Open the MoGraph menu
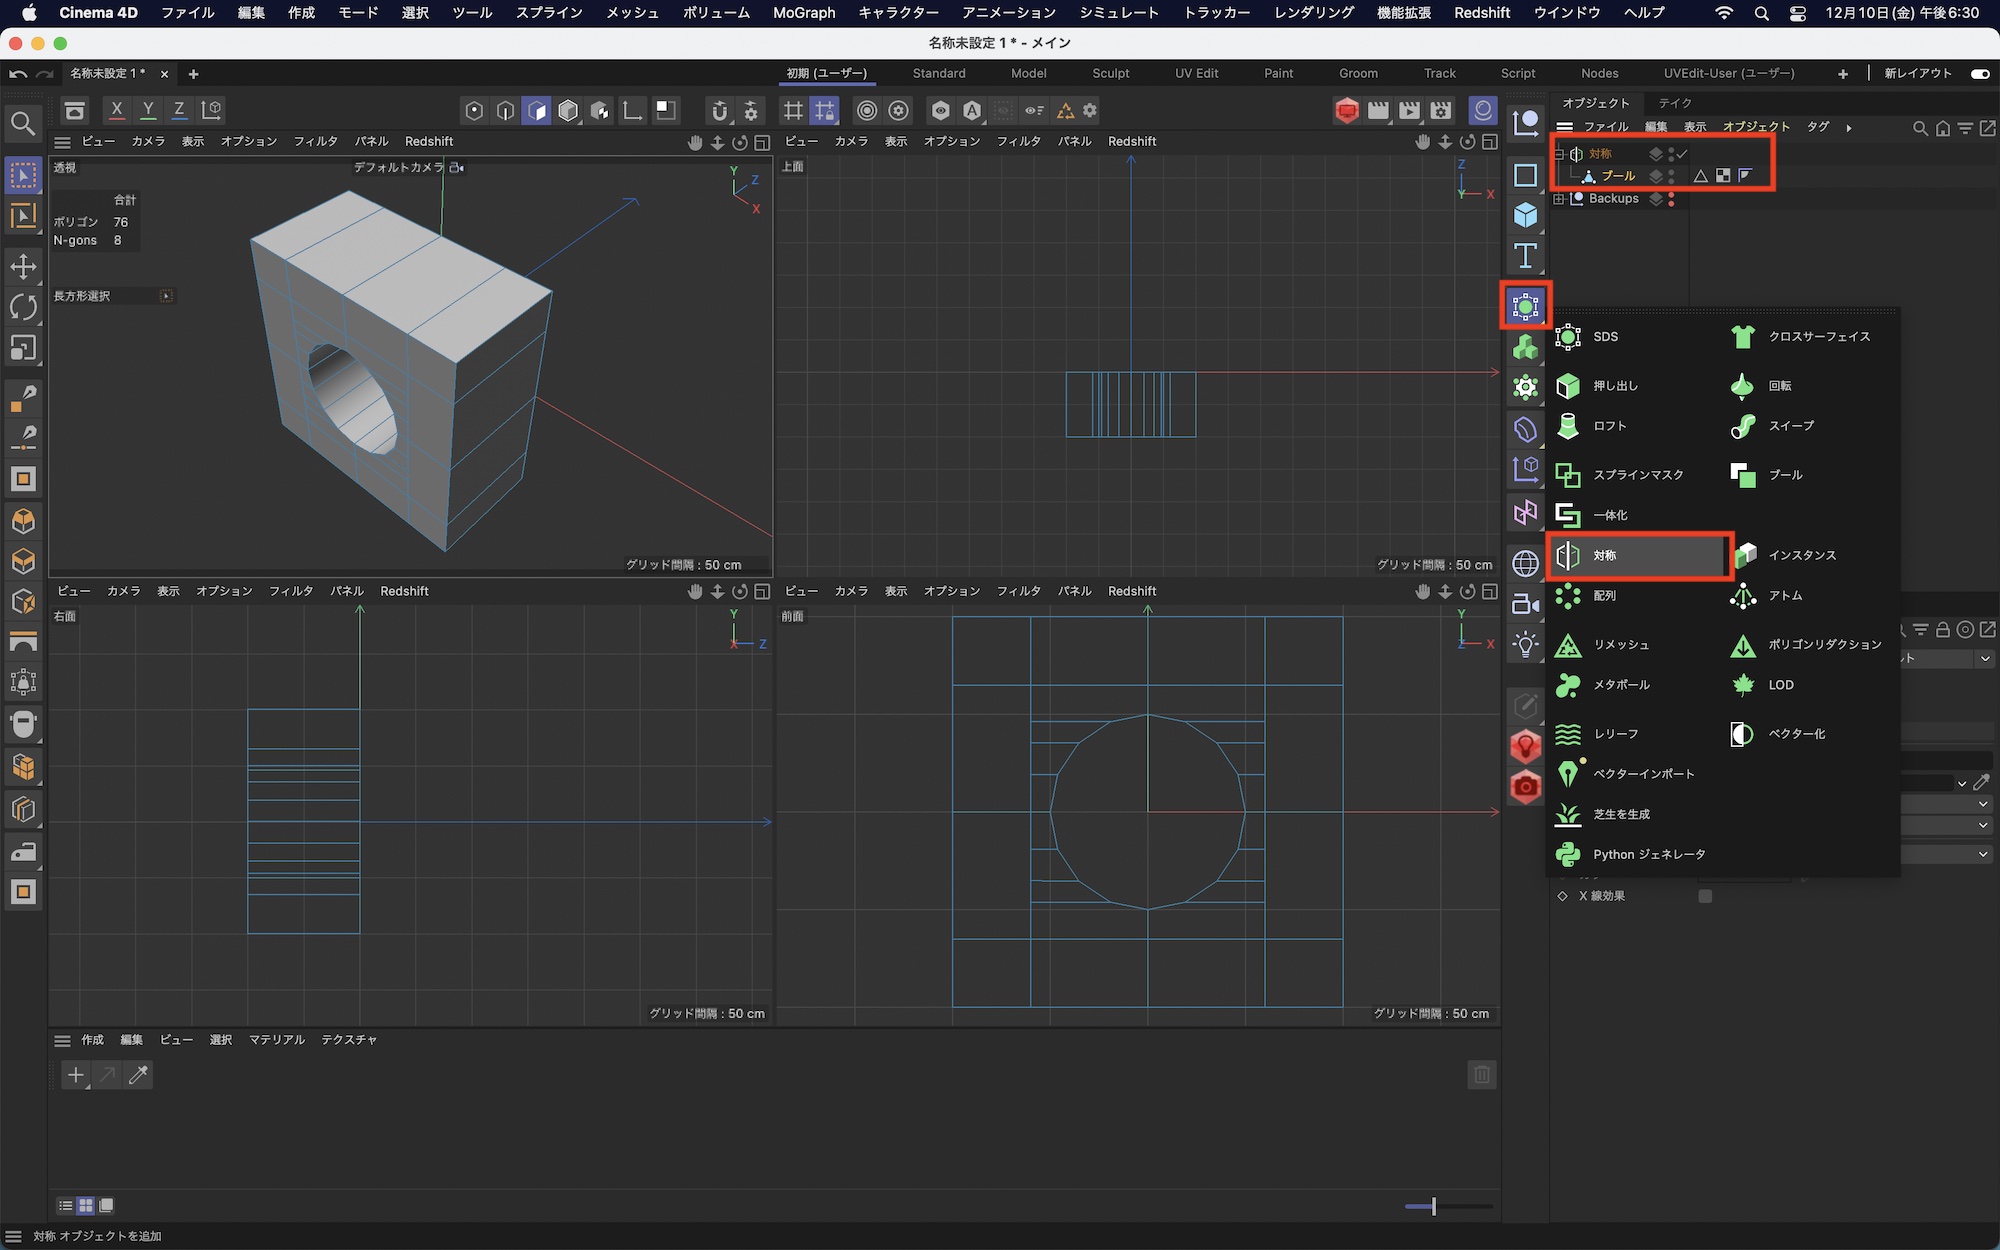Viewport: 2000px width, 1250px height. point(803,13)
